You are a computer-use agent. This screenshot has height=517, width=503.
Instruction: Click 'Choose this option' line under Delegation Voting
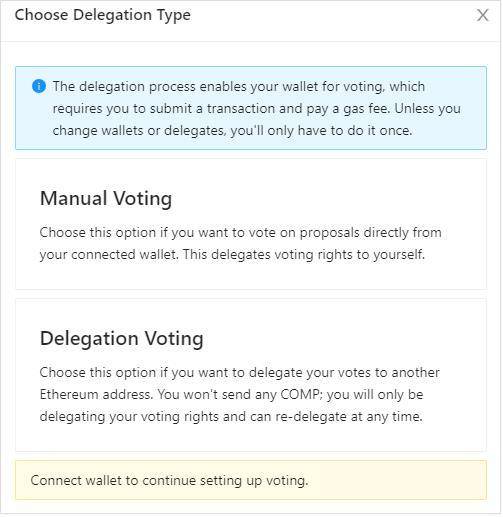239,373
